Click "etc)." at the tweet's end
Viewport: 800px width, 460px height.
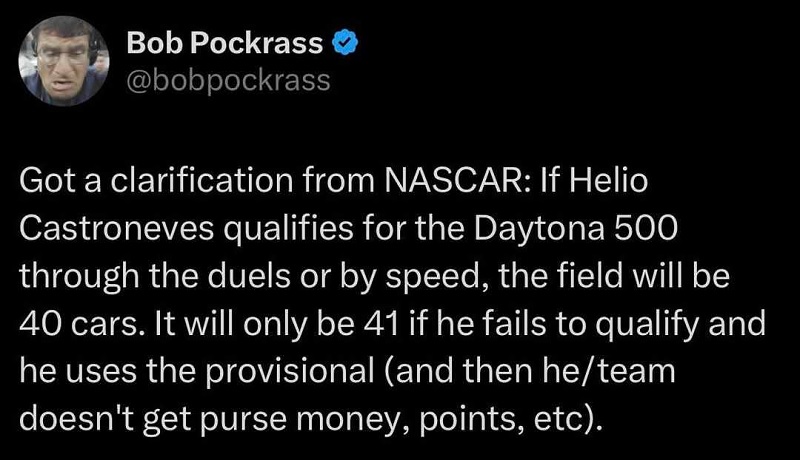pyautogui.click(x=565, y=420)
